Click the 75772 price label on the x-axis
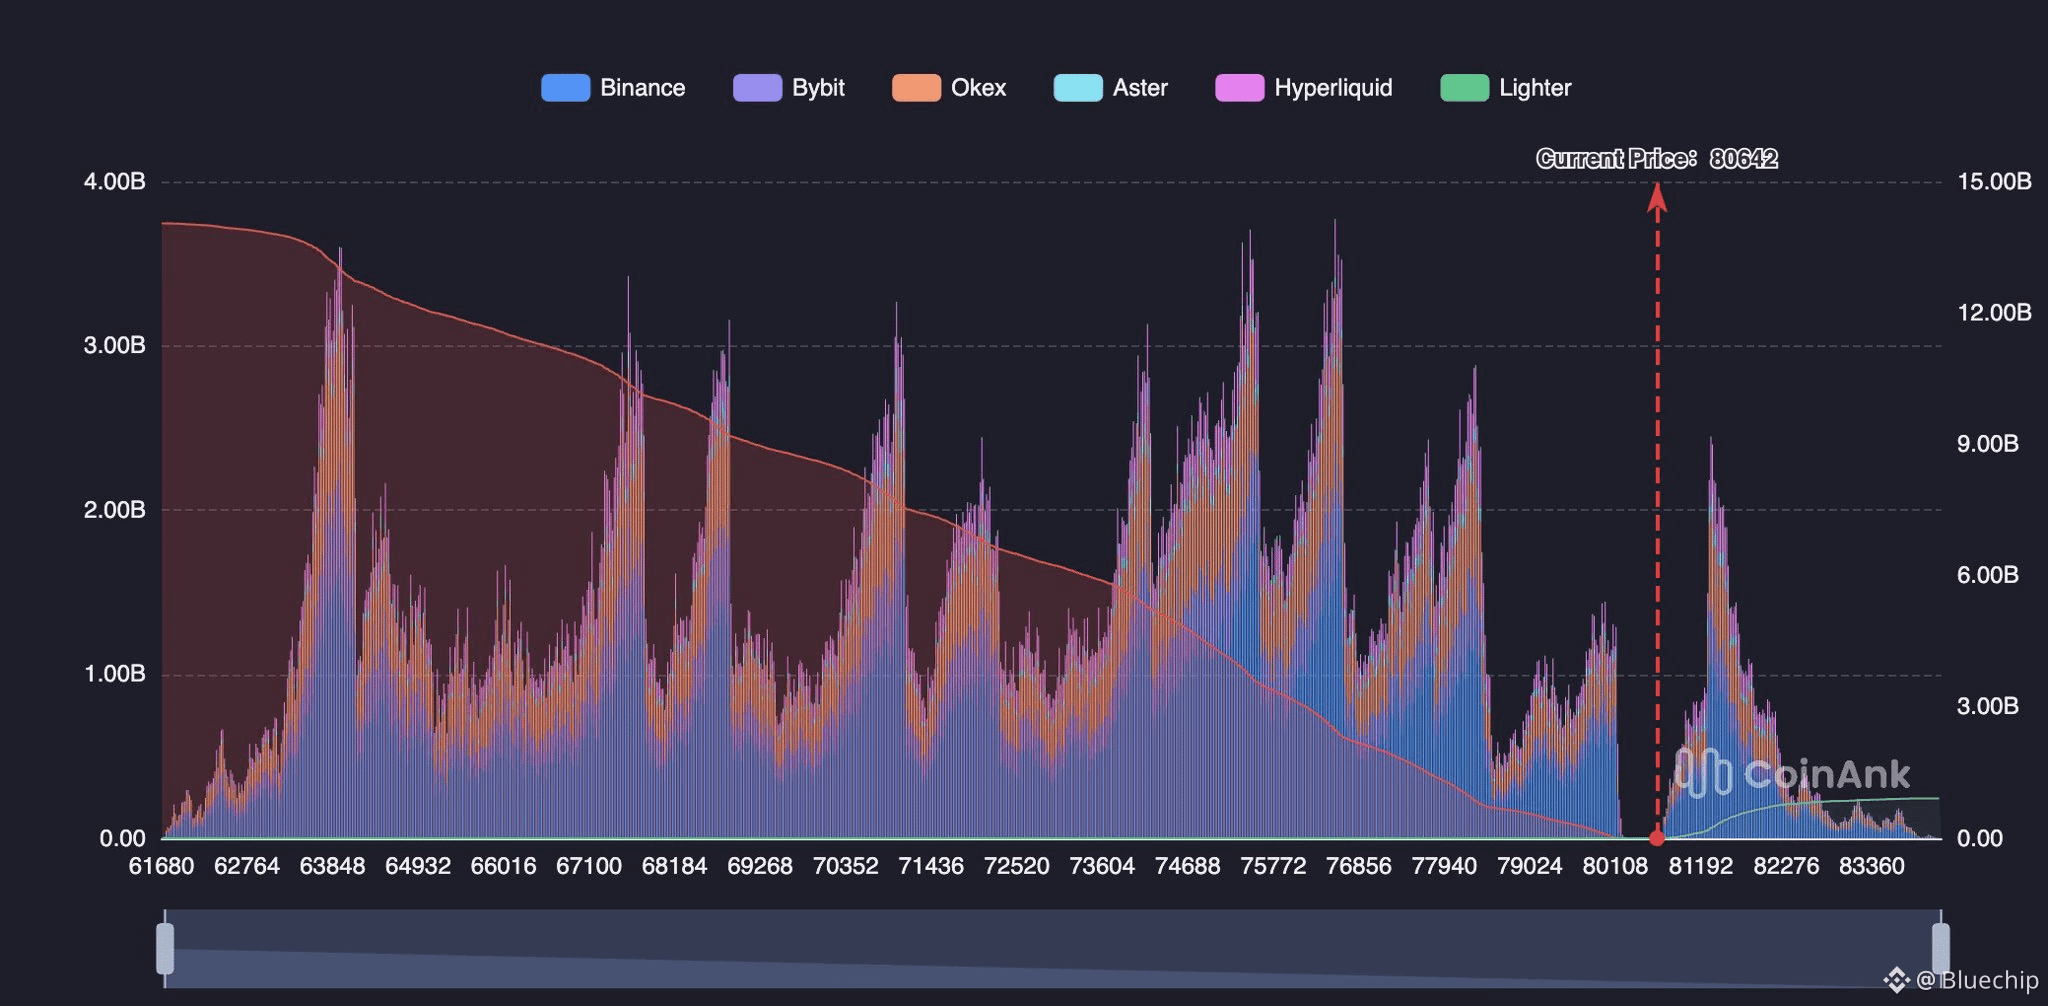This screenshot has width=2048, height=1006. click(1273, 866)
